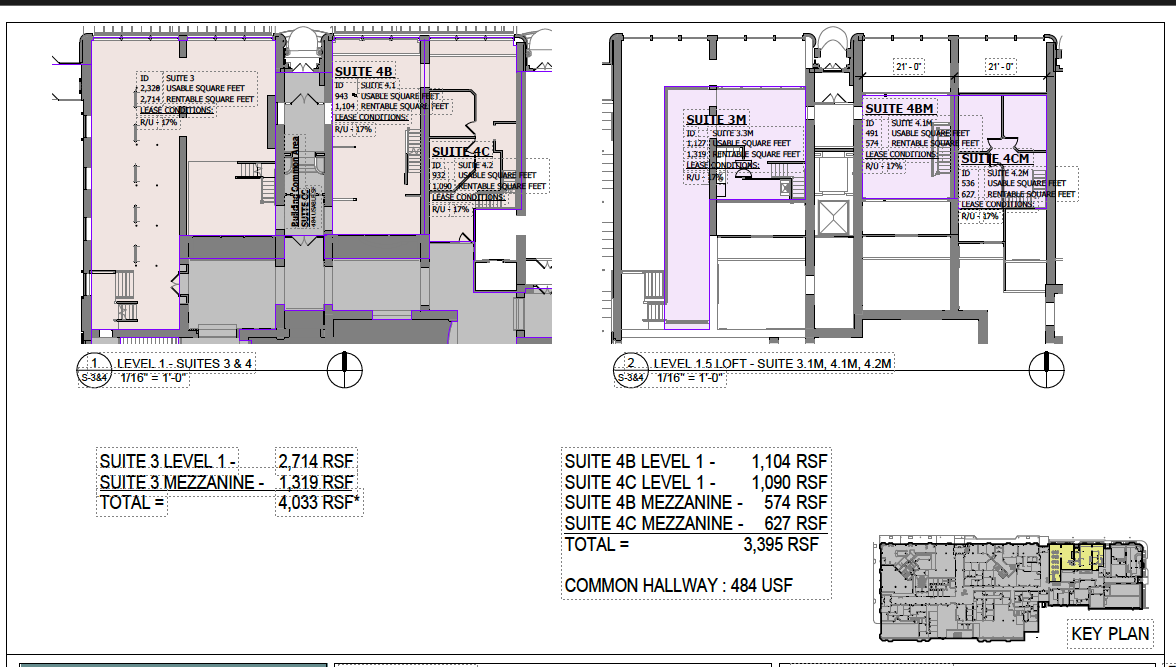Viewport: 1176px width, 667px height.
Task: Click the key plan building thumbnail
Action: 1012,587
